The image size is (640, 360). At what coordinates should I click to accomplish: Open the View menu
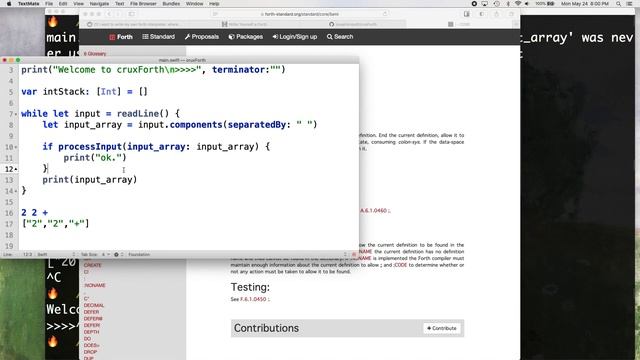pos(78,4)
